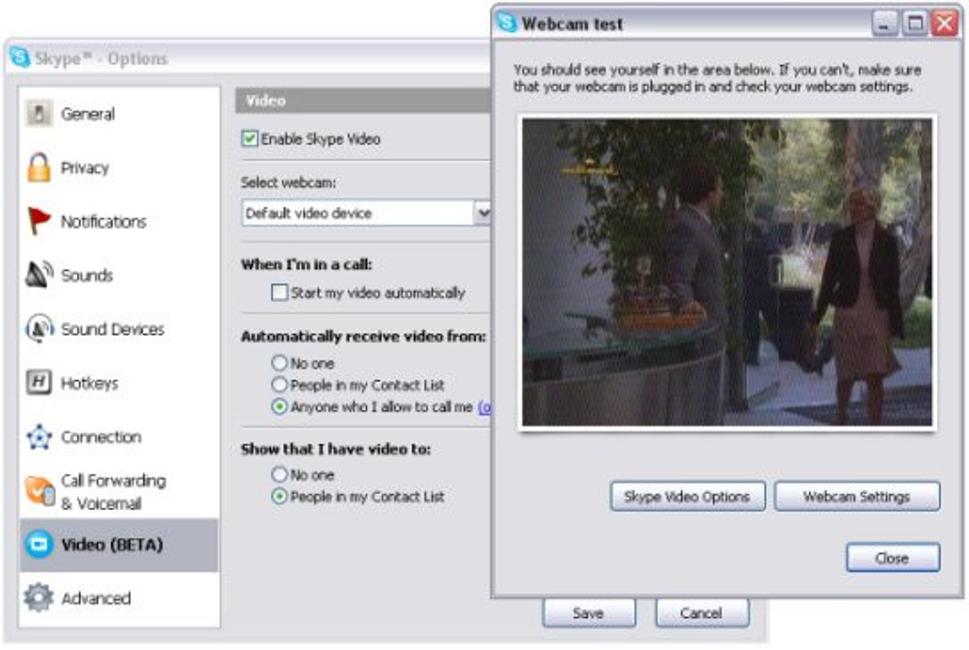Open the Privacy options section
The height and width of the screenshot is (650, 969).
(119, 167)
